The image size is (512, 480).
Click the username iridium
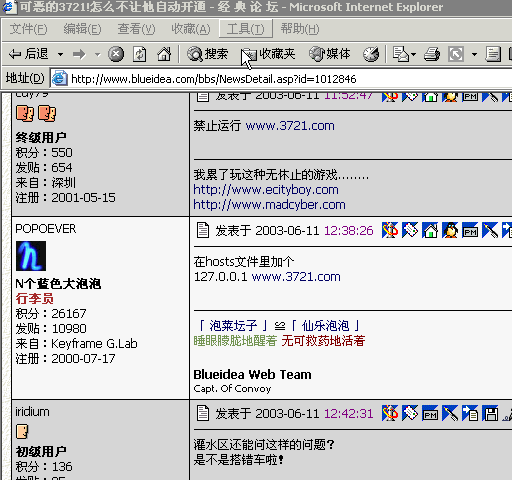(32, 412)
